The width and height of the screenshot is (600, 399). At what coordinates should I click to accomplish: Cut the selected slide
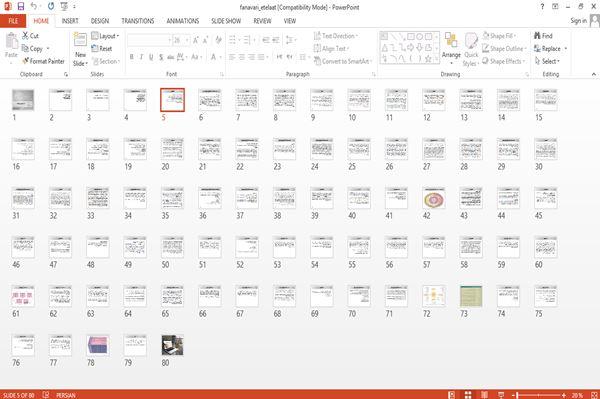(x=30, y=36)
